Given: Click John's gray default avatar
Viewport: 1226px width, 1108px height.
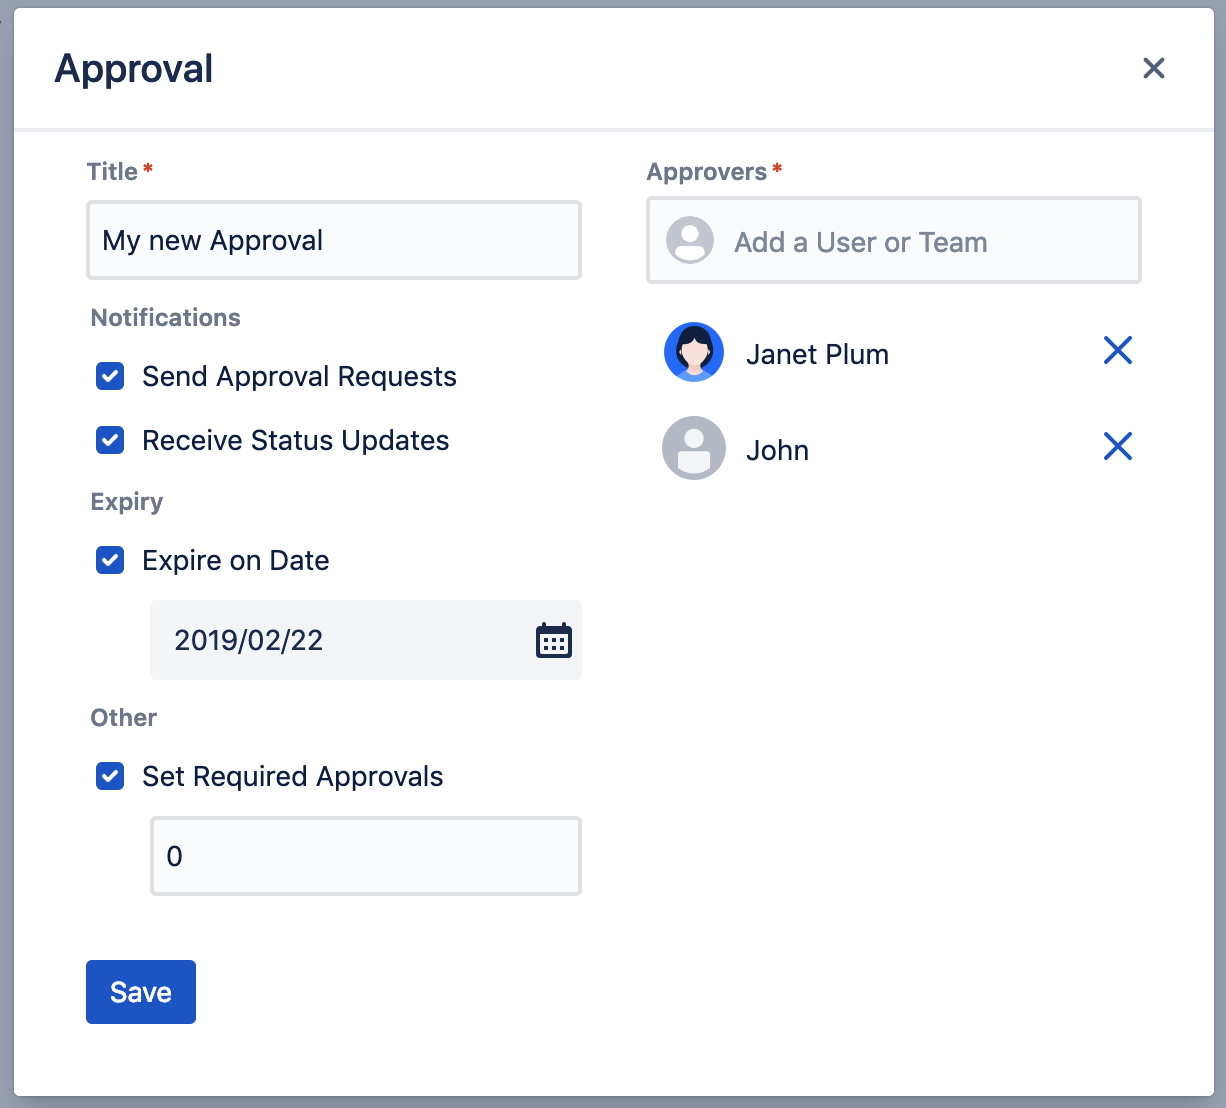Looking at the screenshot, I should click(x=694, y=448).
